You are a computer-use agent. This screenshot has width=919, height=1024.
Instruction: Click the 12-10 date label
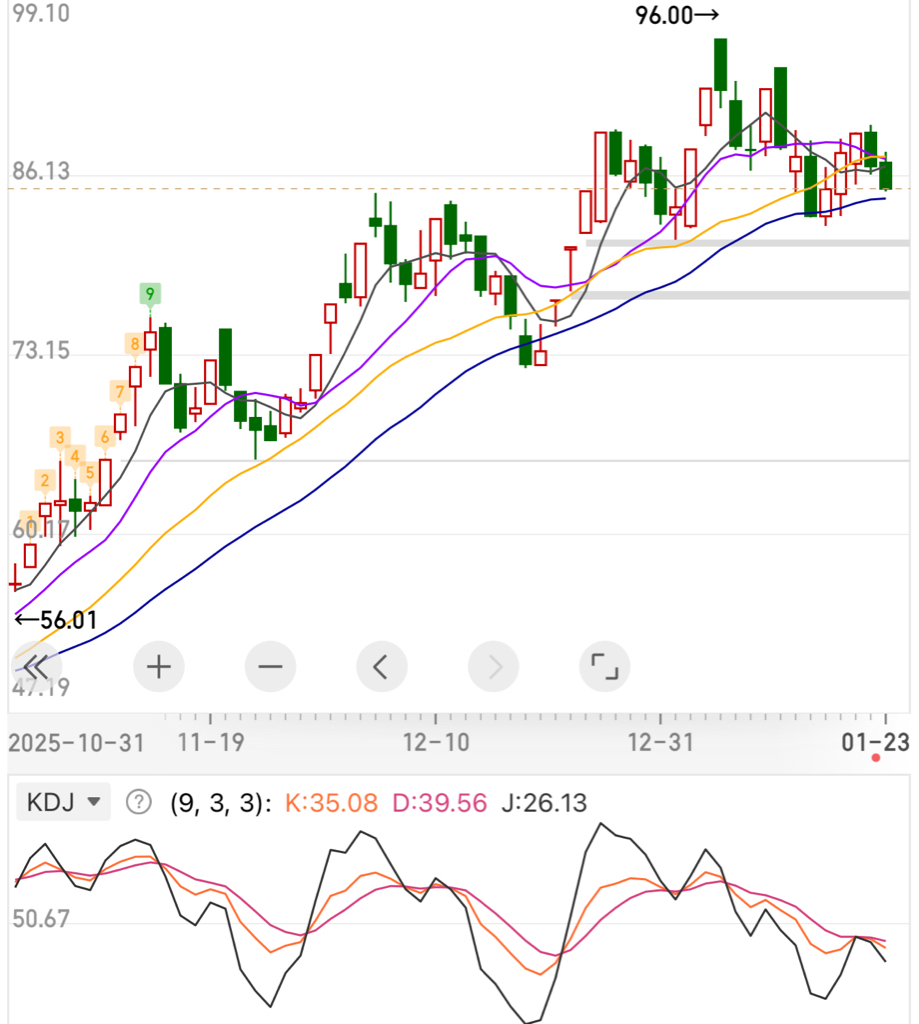(436, 743)
